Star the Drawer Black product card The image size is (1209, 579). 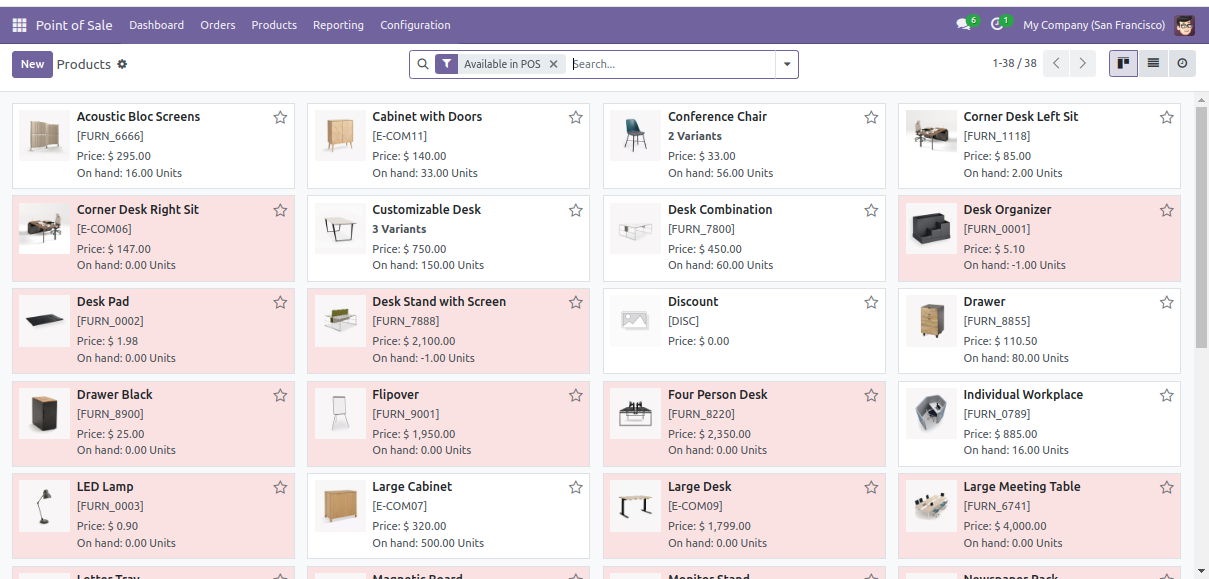[280, 395]
